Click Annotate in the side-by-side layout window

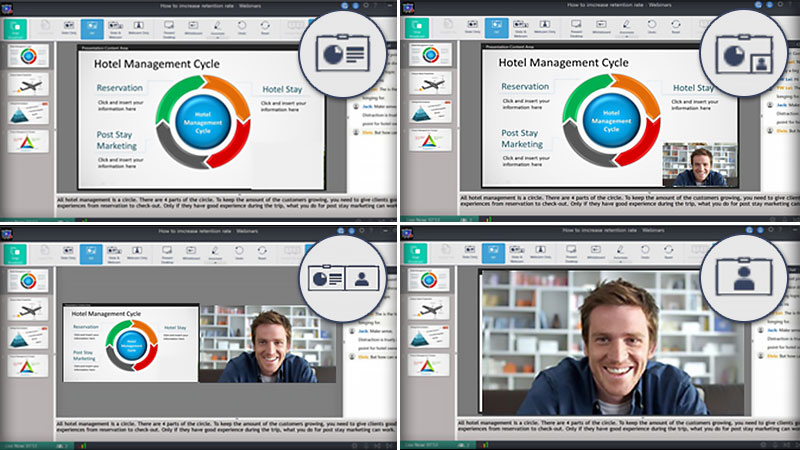point(215,253)
